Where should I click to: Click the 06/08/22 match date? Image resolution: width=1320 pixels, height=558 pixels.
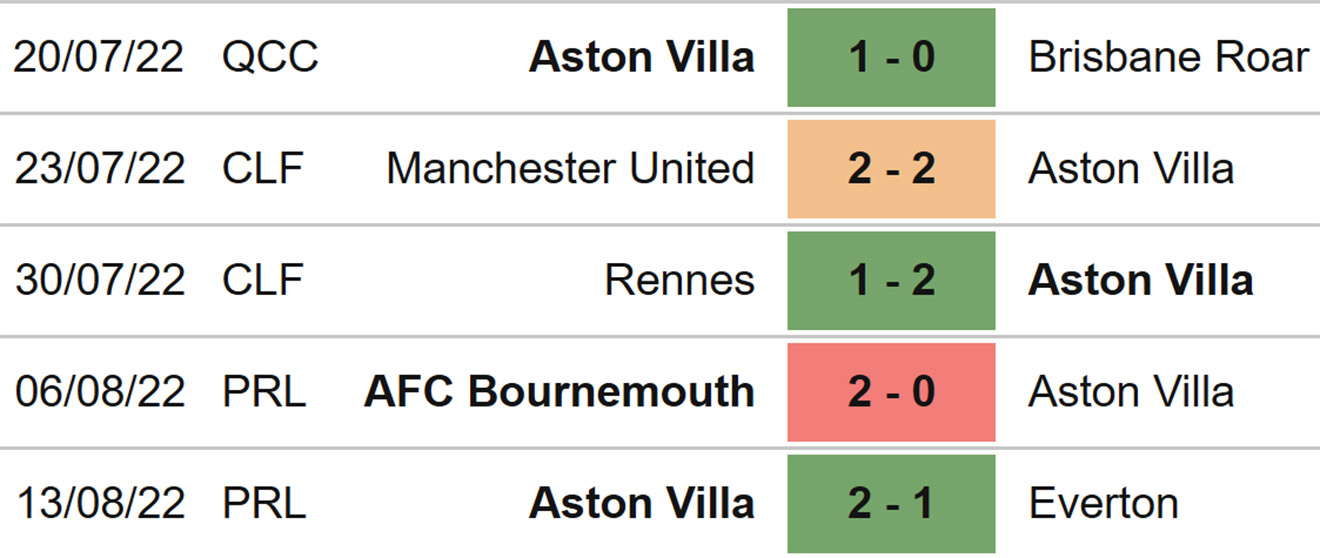(99, 392)
